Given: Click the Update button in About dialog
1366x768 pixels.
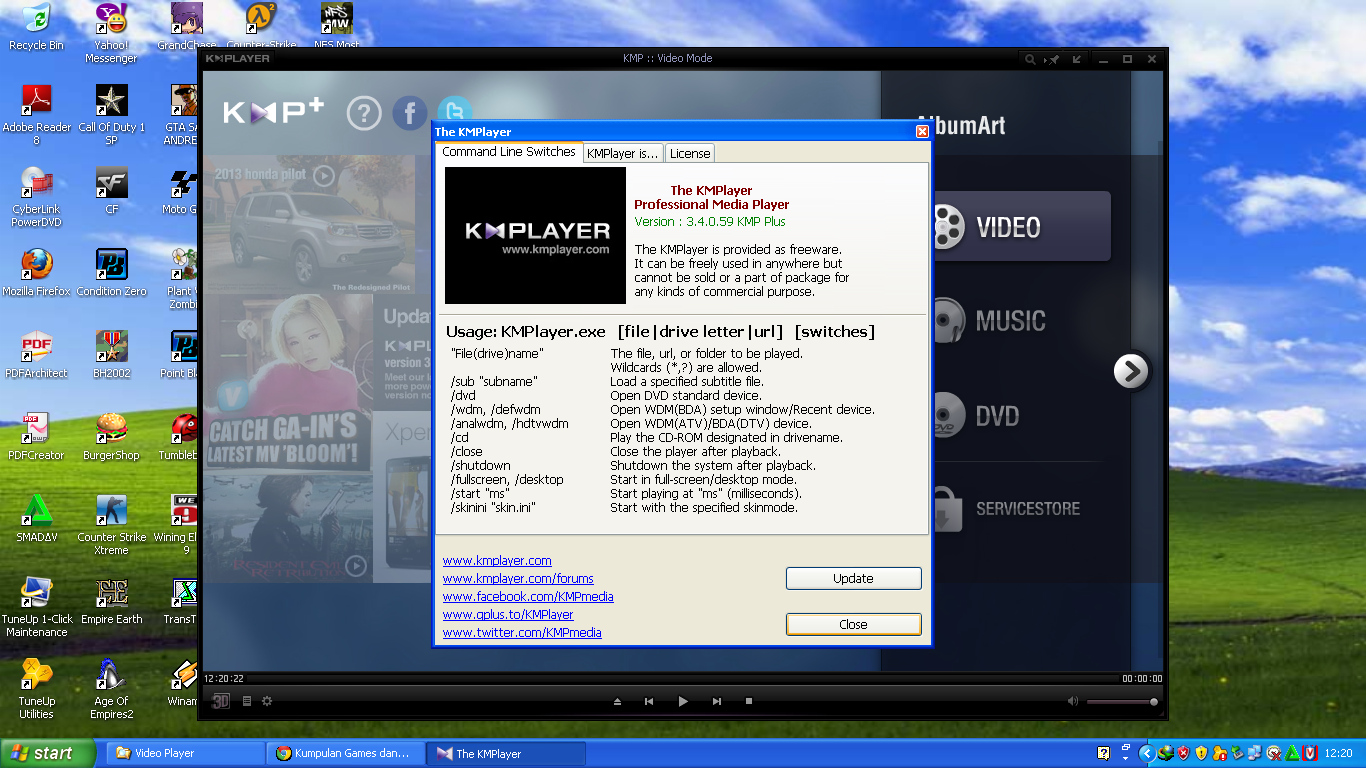Looking at the screenshot, I should (853, 578).
